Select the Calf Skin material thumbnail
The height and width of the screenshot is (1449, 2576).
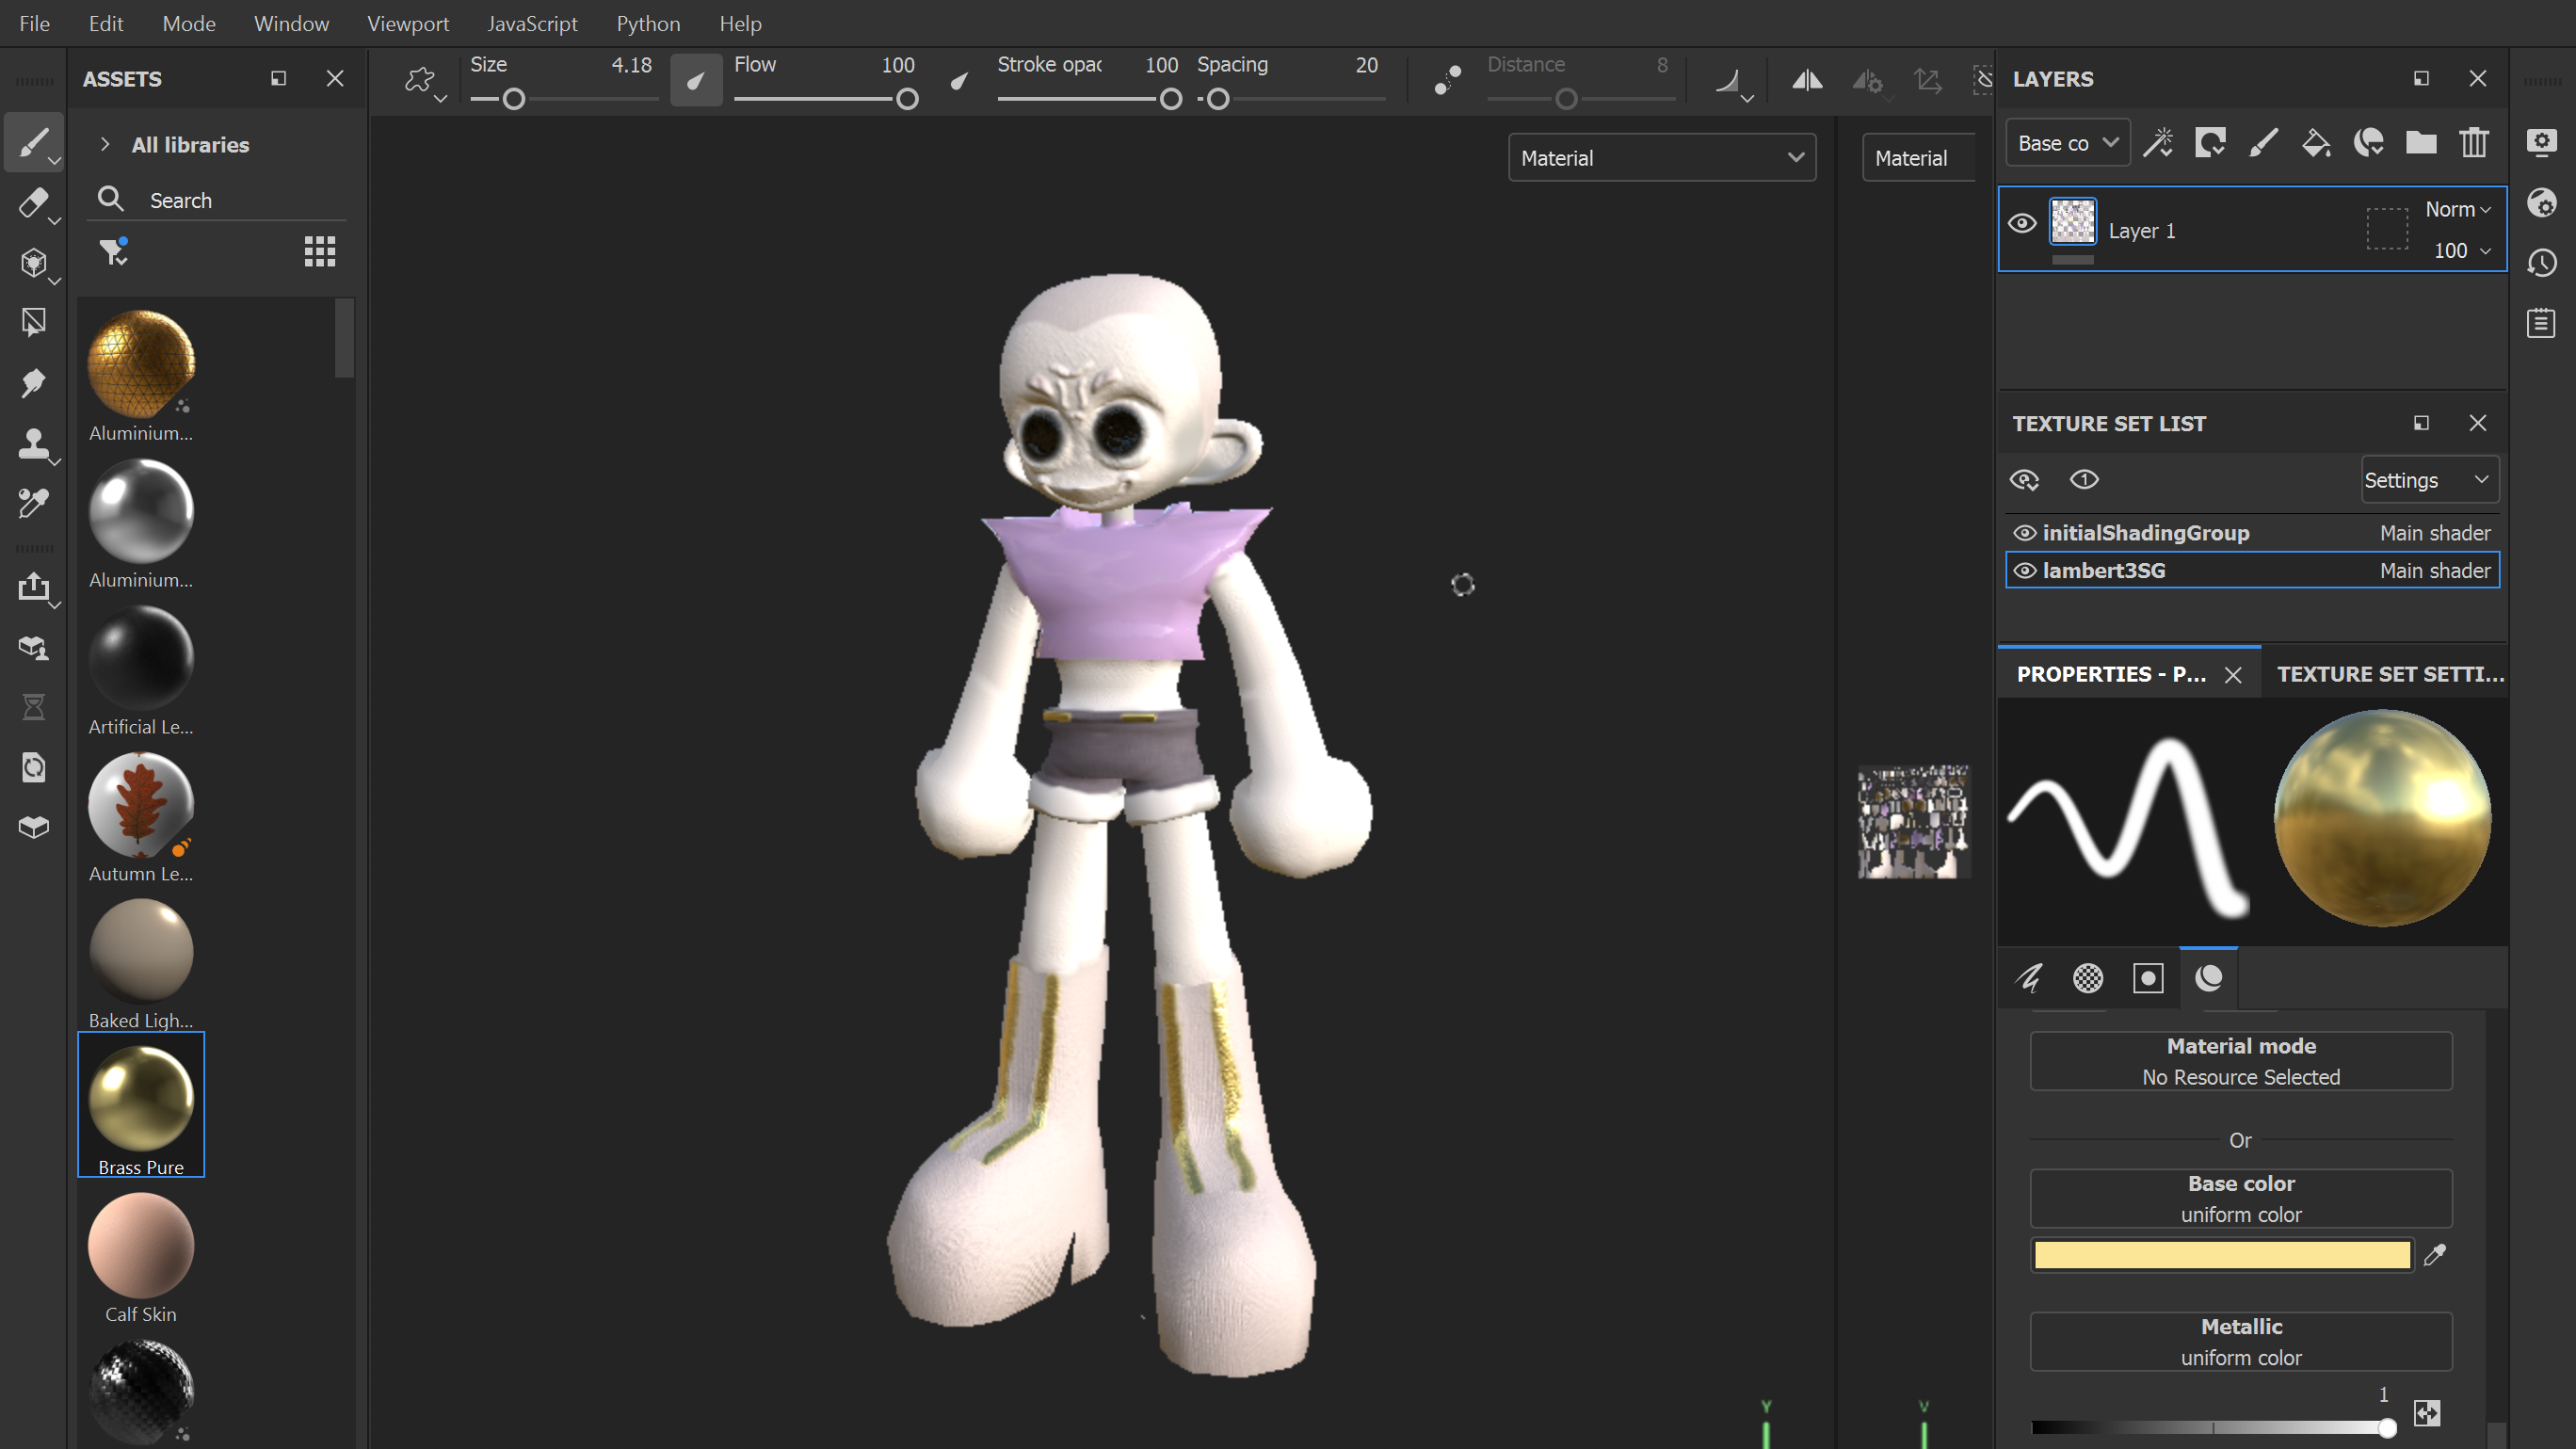click(141, 1246)
